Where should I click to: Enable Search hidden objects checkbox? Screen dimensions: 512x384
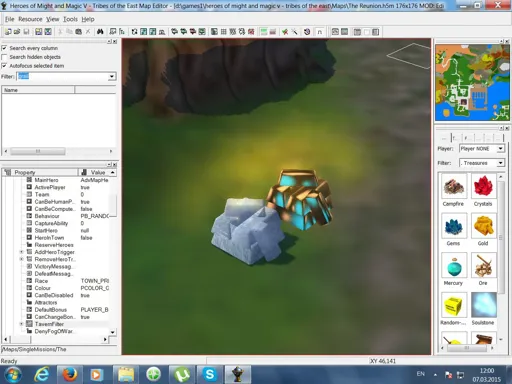point(4,57)
